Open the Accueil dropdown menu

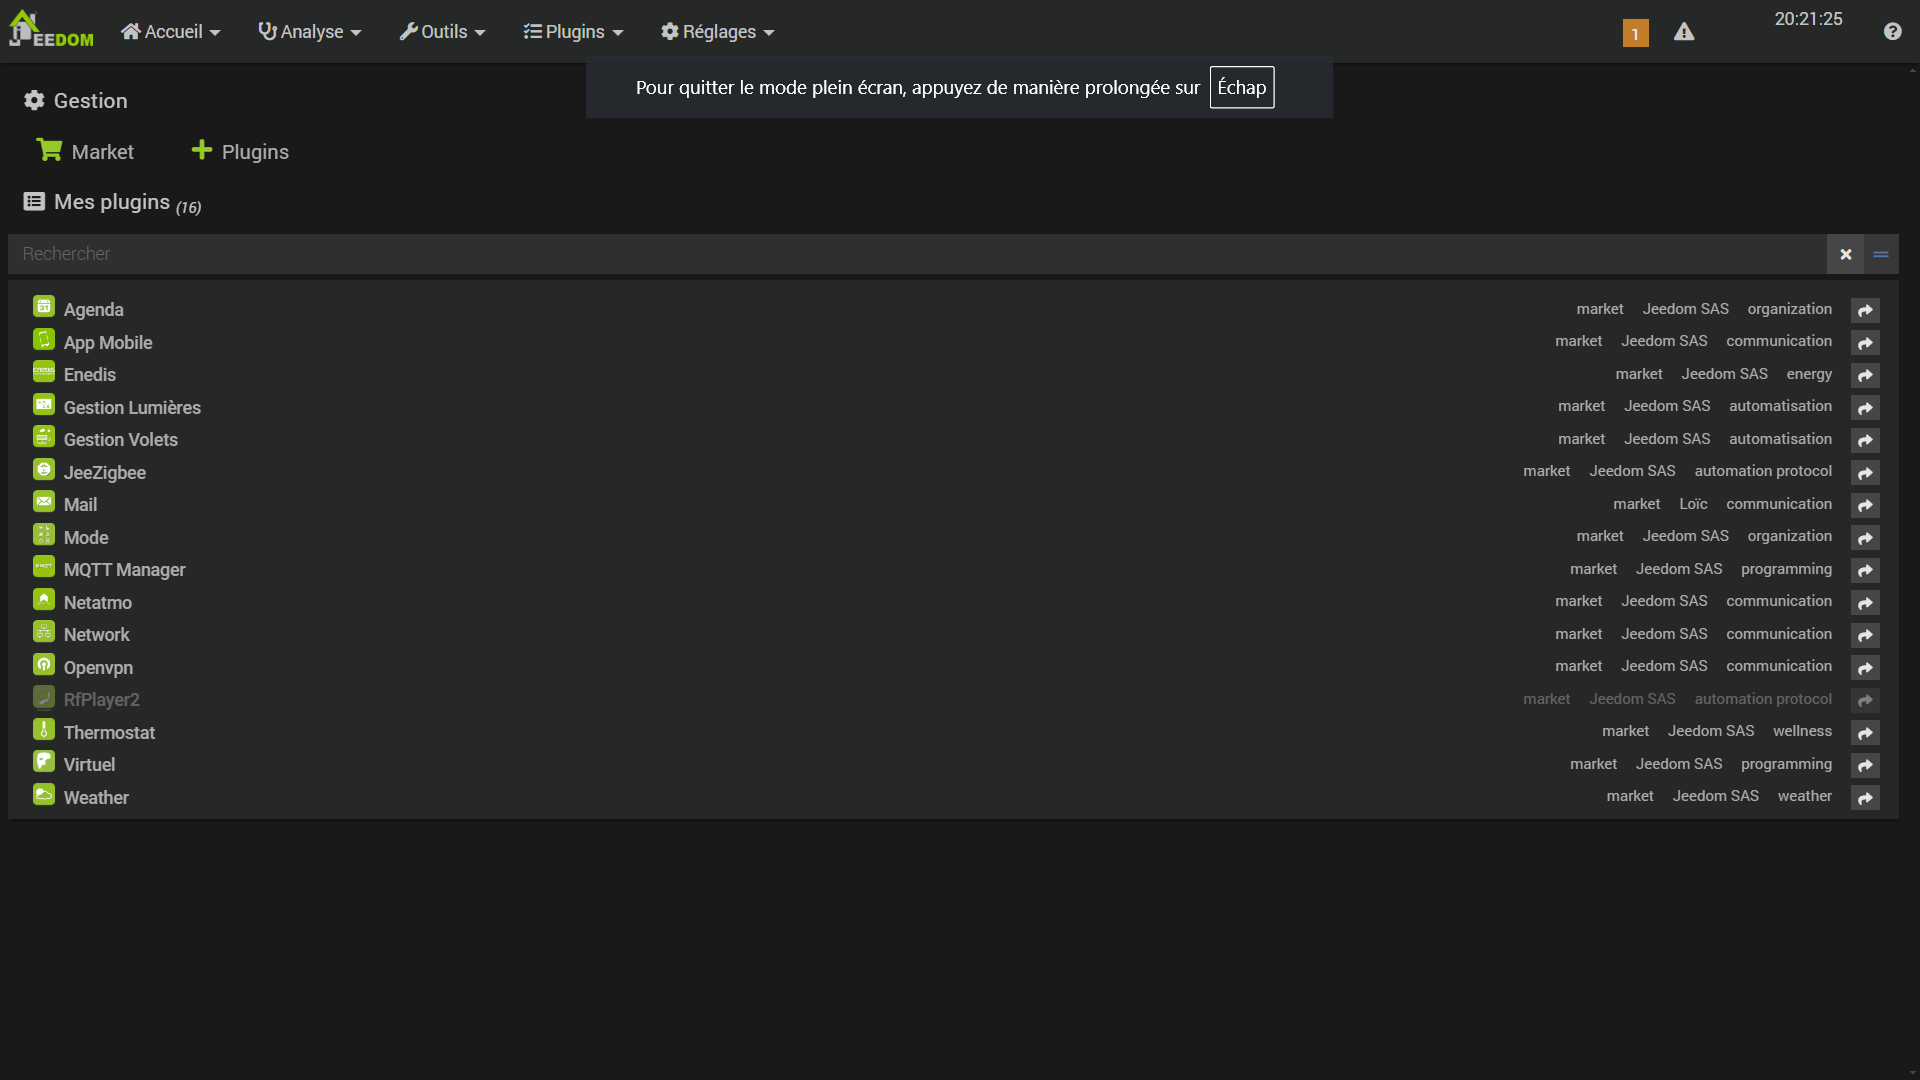(x=170, y=32)
